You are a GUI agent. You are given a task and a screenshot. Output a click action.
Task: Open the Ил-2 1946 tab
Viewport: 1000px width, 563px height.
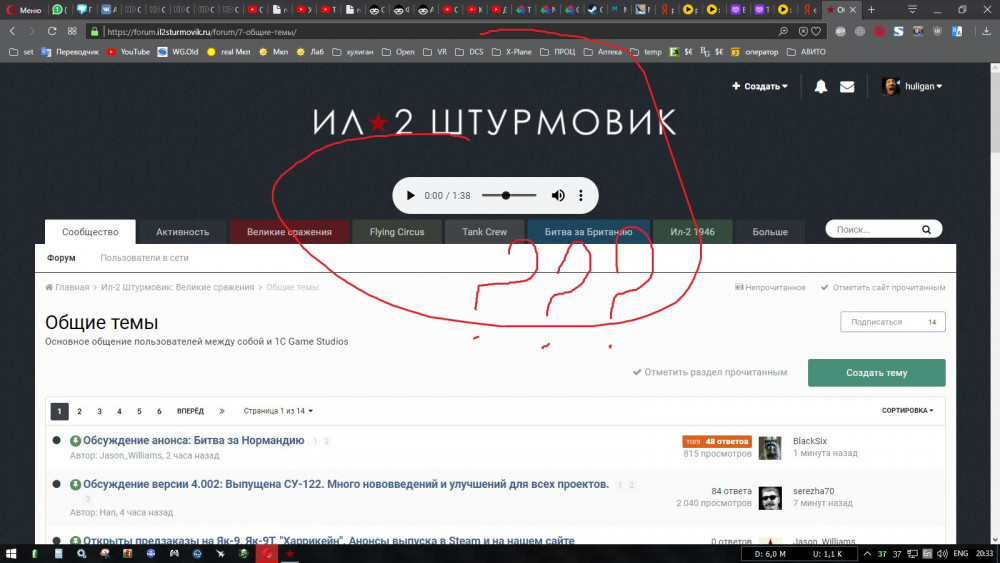[692, 232]
